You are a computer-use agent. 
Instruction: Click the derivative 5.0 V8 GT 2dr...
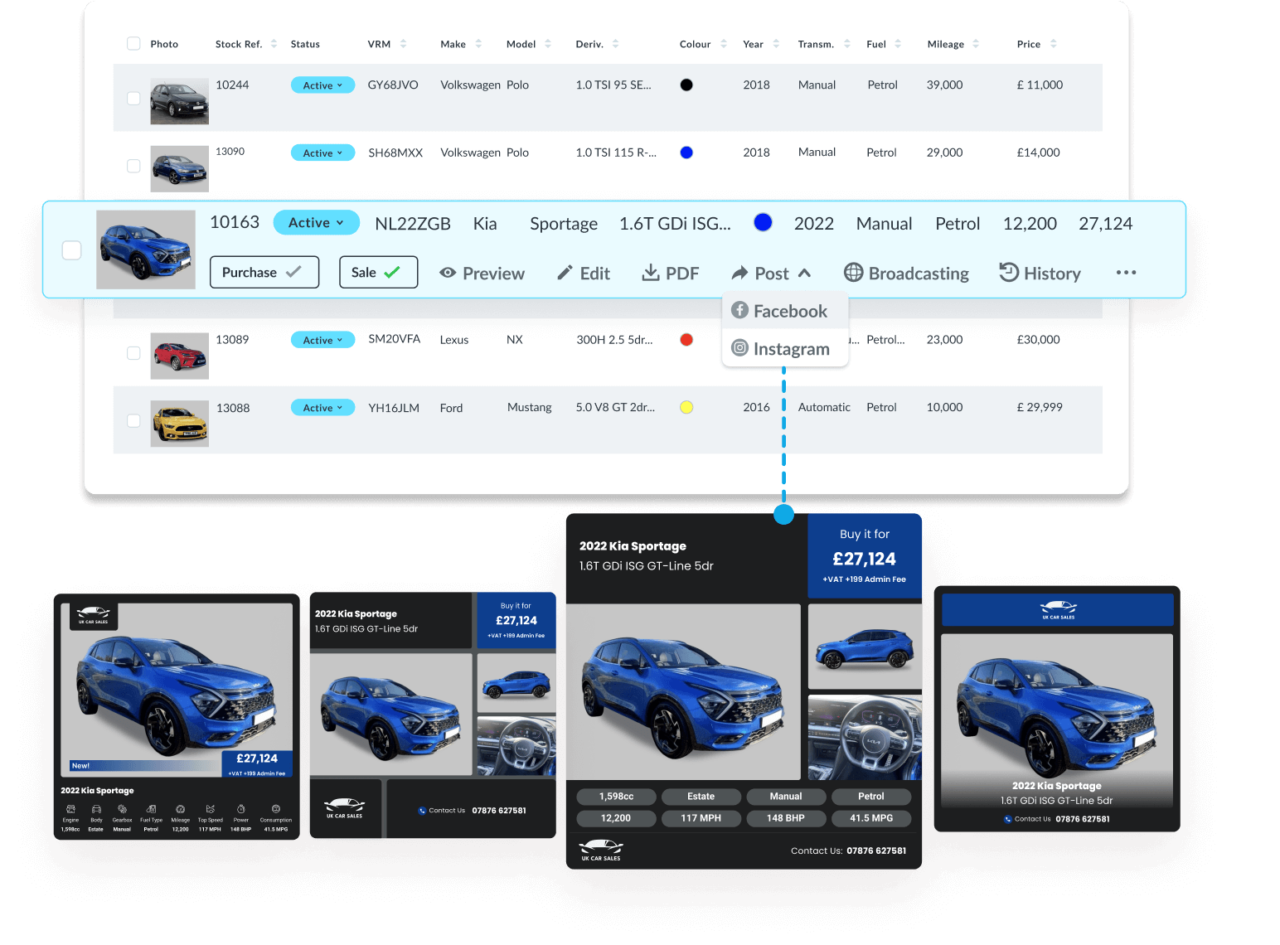(x=616, y=407)
